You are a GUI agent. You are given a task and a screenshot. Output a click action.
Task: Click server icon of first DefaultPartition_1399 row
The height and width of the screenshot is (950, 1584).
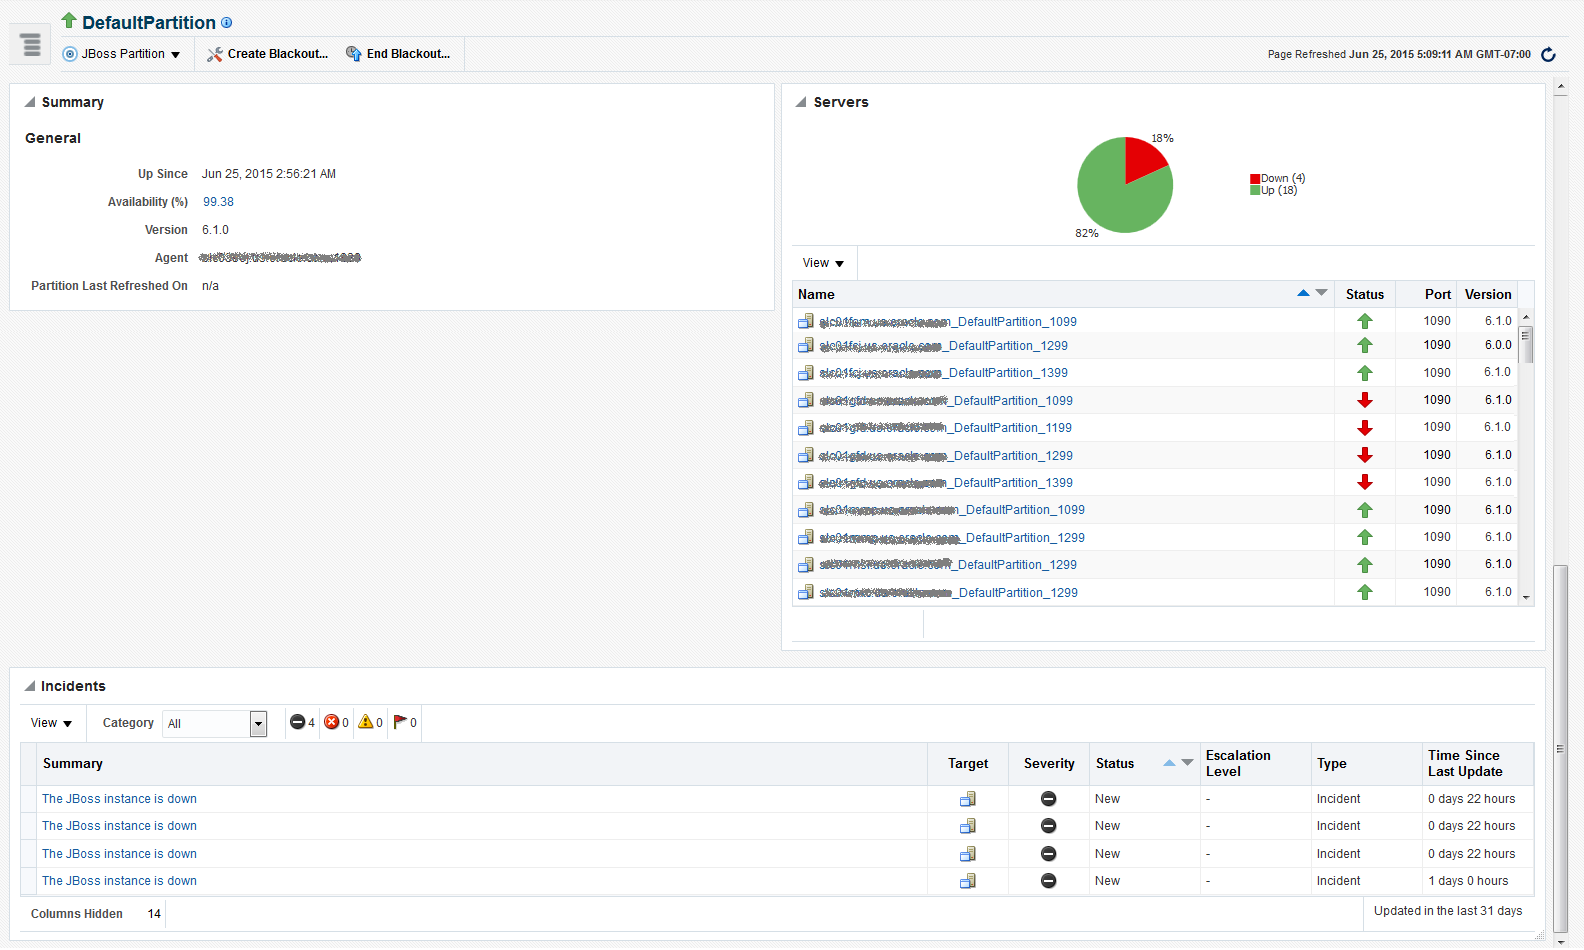pyautogui.click(x=805, y=373)
